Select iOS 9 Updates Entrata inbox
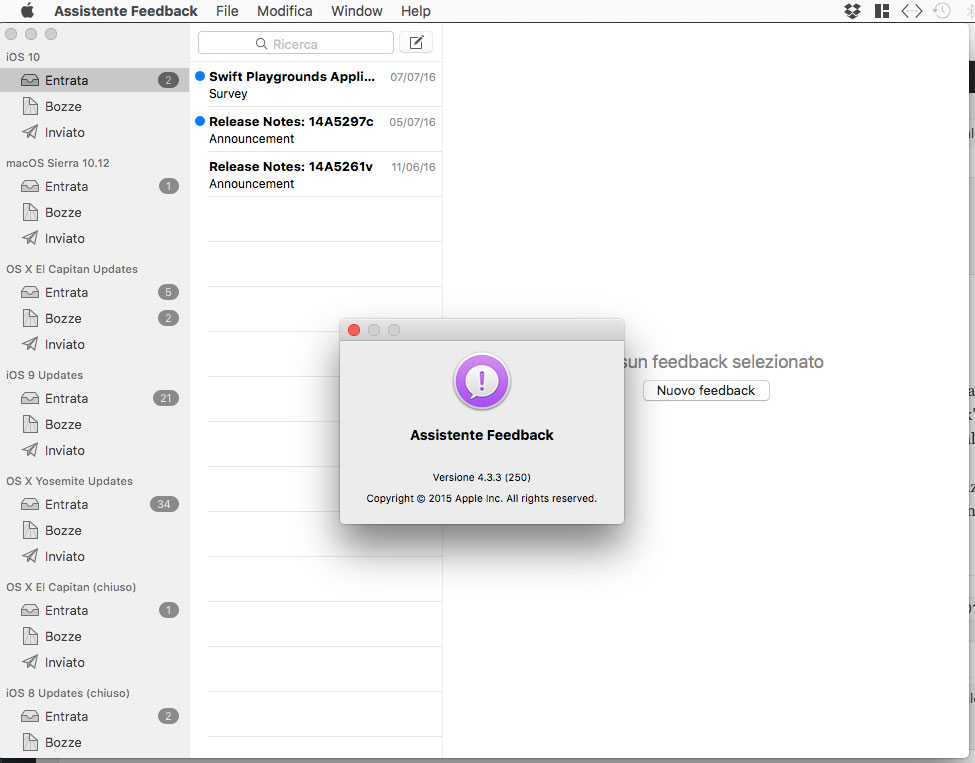The height and width of the screenshot is (763, 975). coord(95,399)
